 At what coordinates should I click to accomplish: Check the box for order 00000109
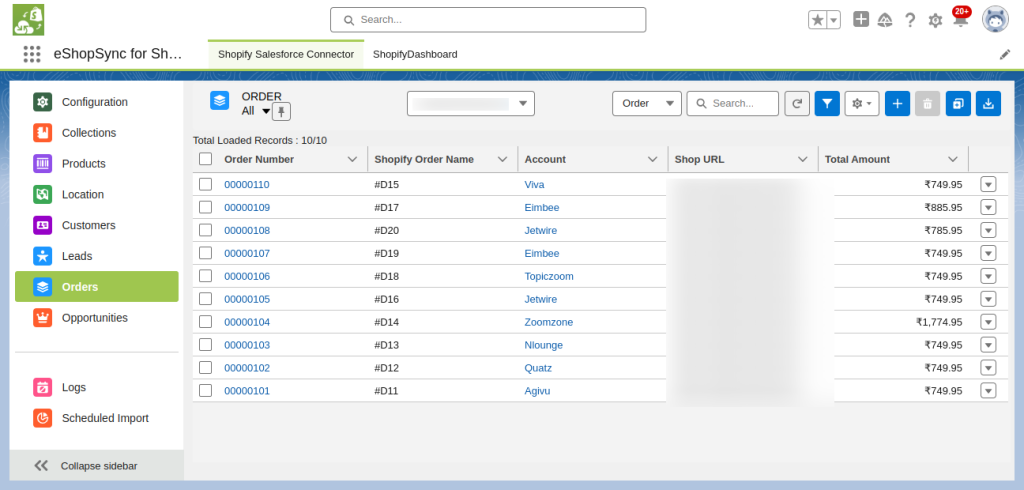click(x=206, y=207)
